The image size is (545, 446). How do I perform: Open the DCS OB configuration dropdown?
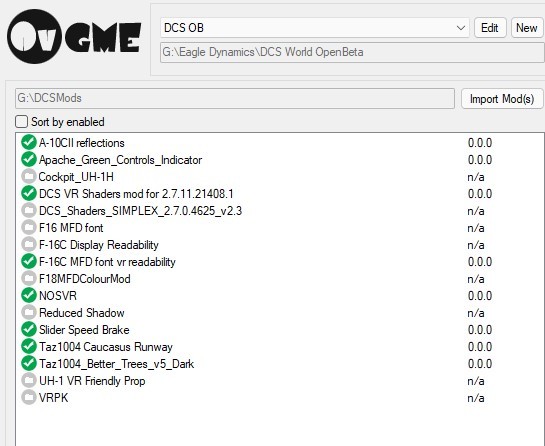315,28
